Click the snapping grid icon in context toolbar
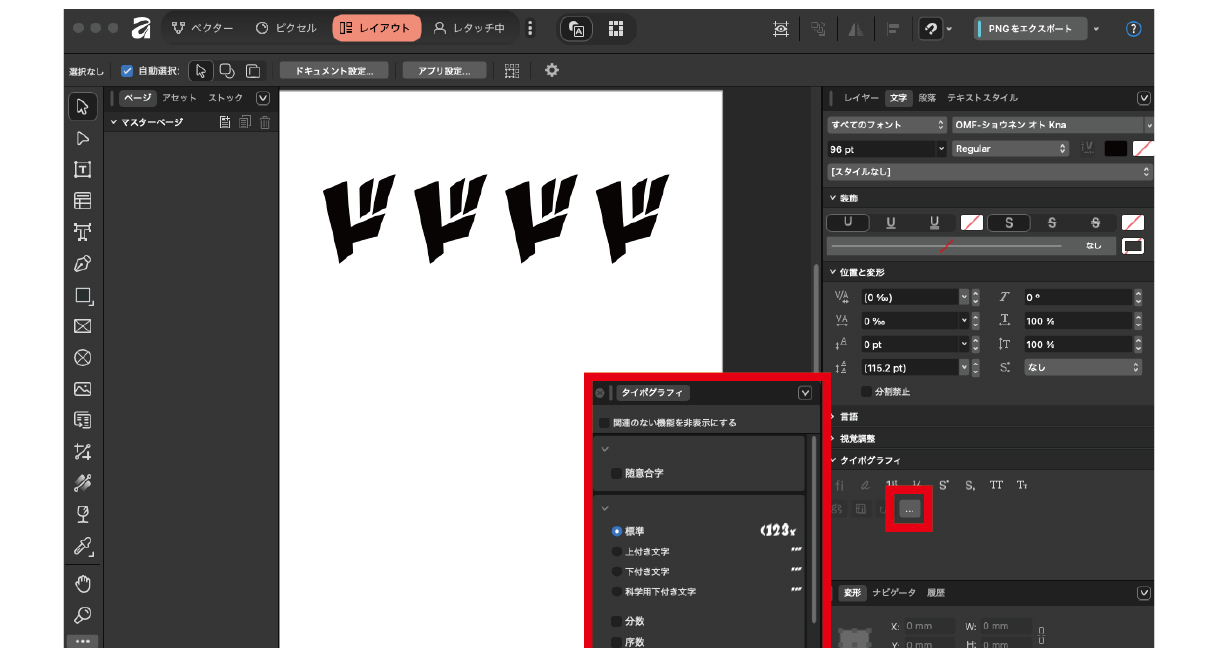Viewport: 1218px width, 648px height. pos(512,70)
